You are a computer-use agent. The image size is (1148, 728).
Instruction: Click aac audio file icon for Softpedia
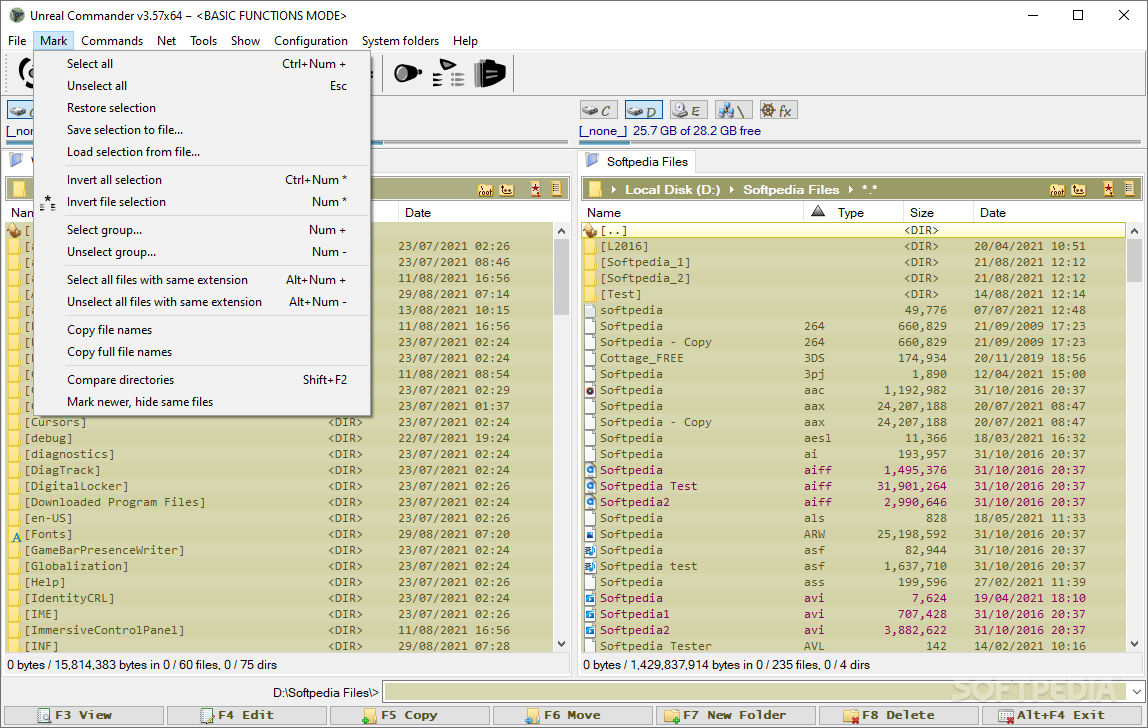(590, 390)
